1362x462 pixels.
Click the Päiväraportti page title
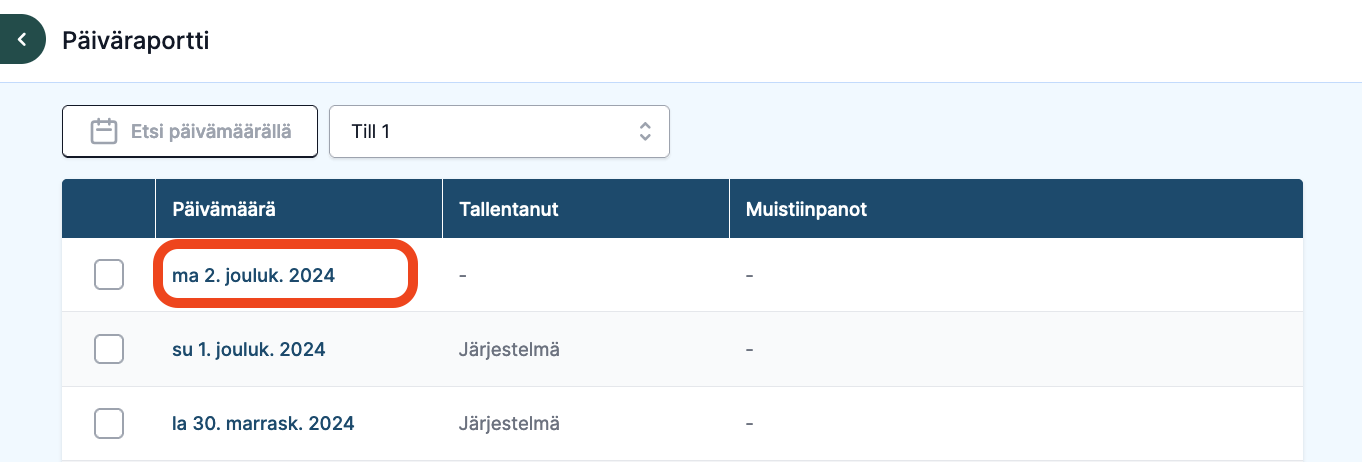click(x=136, y=41)
